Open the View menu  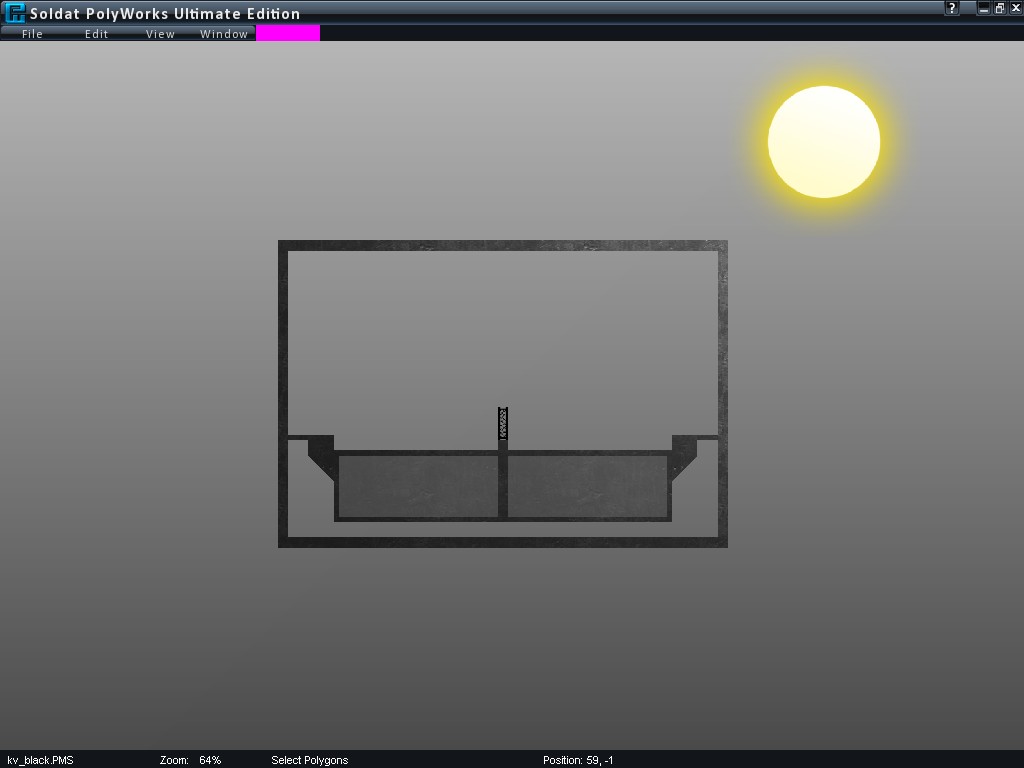(x=160, y=34)
